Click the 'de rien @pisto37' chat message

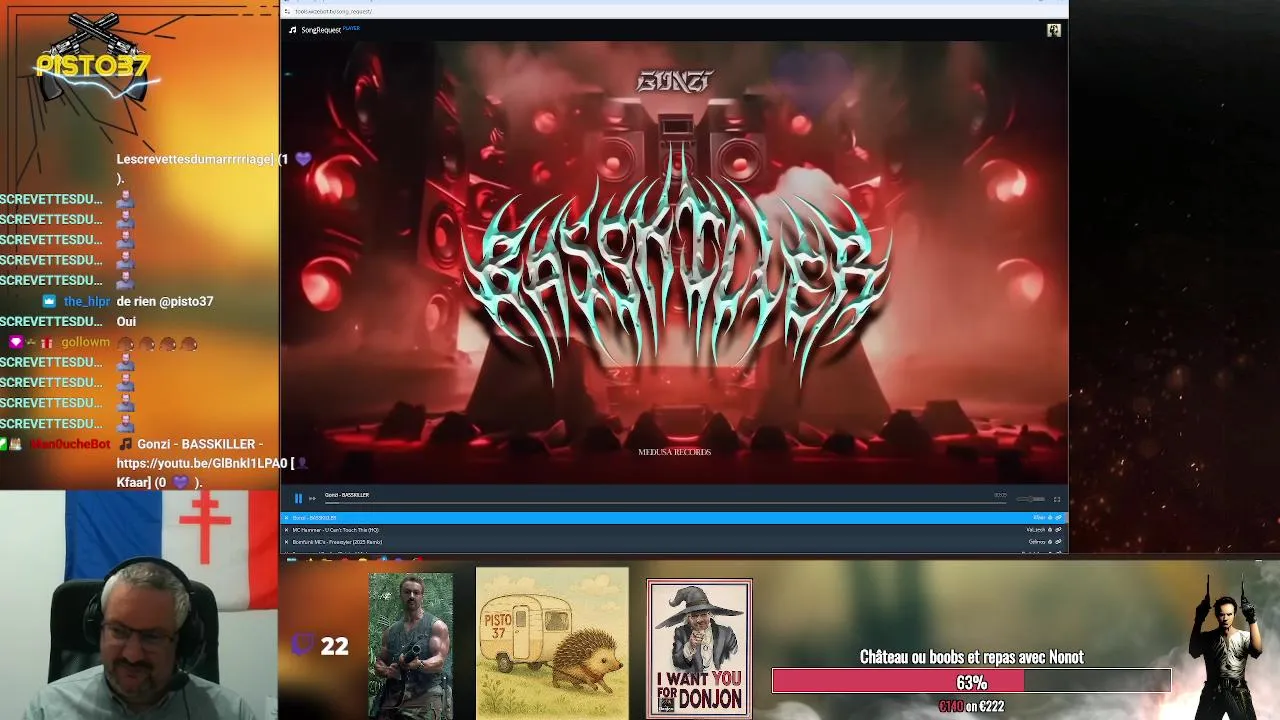coord(165,301)
